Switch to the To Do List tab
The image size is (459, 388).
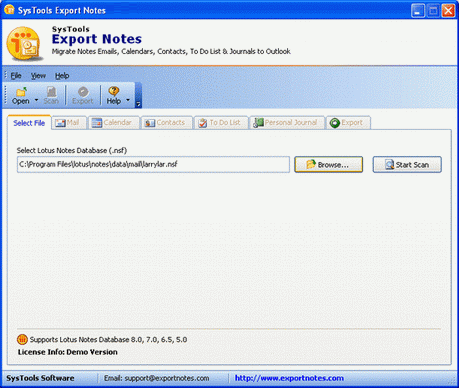221,123
